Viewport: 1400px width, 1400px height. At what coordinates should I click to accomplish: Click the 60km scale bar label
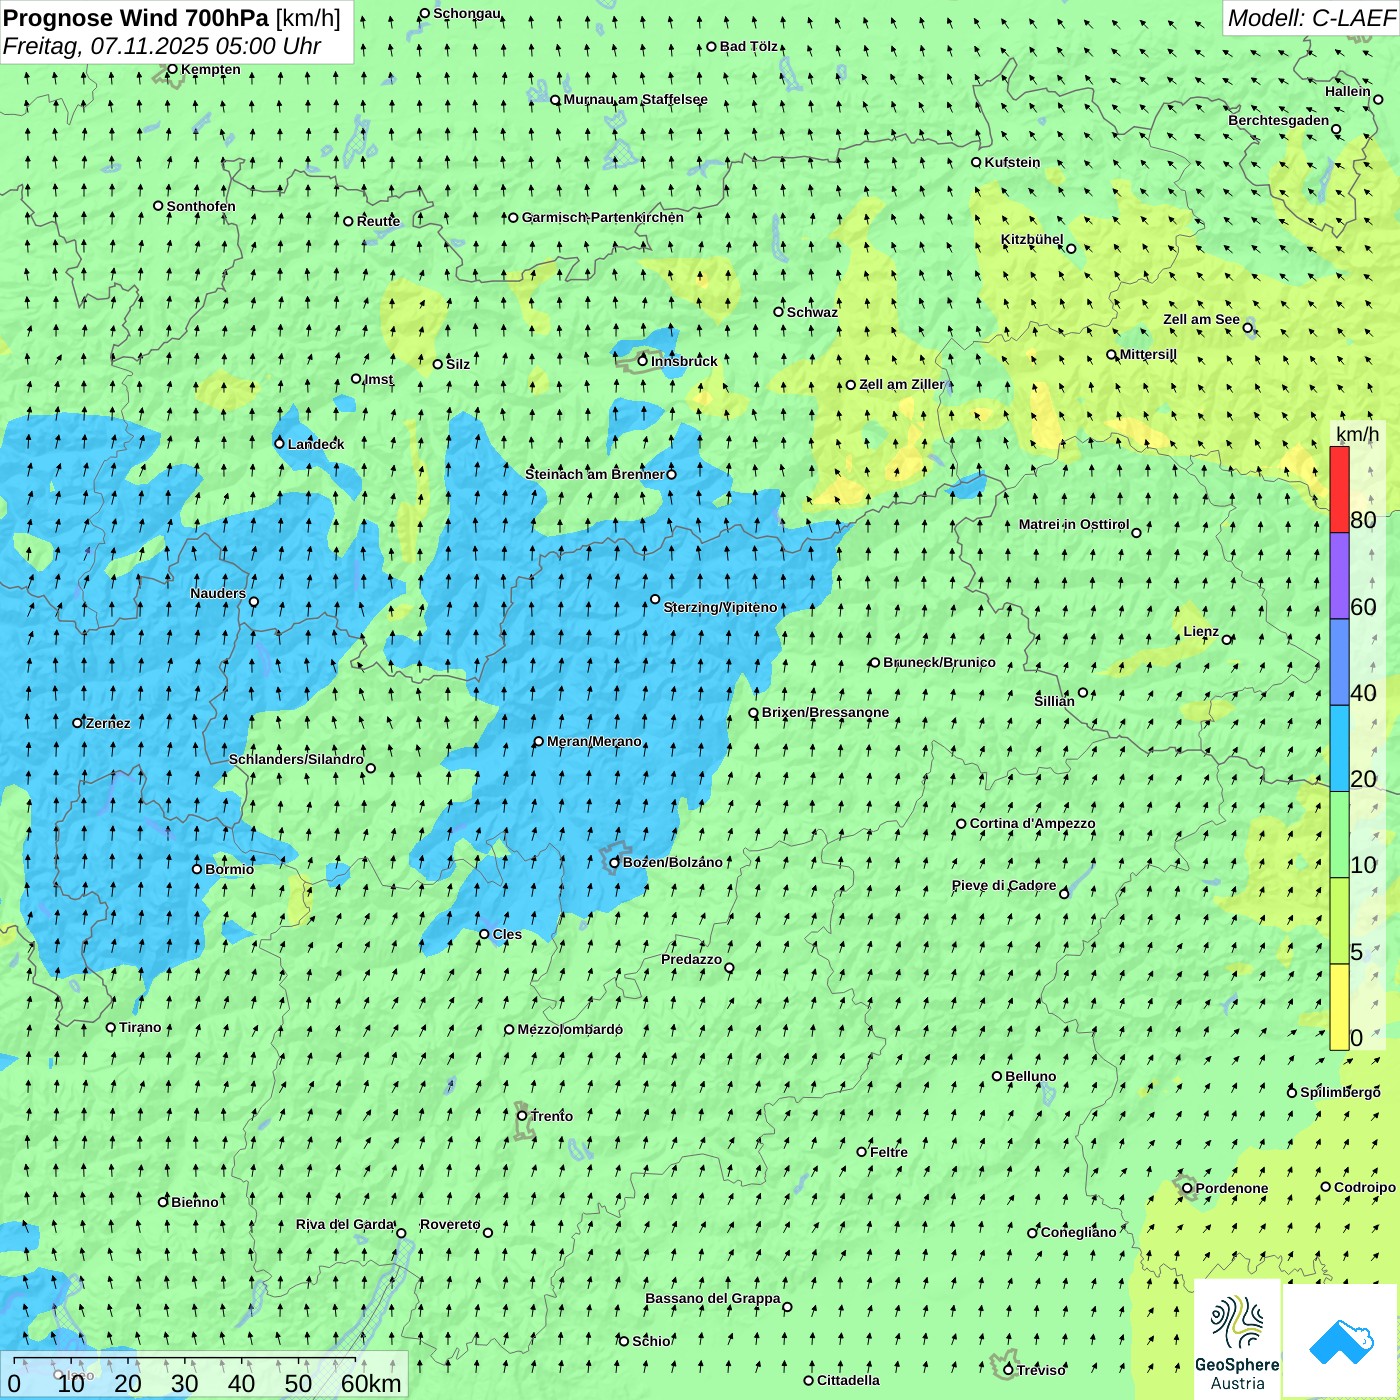[x=371, y=1384]
